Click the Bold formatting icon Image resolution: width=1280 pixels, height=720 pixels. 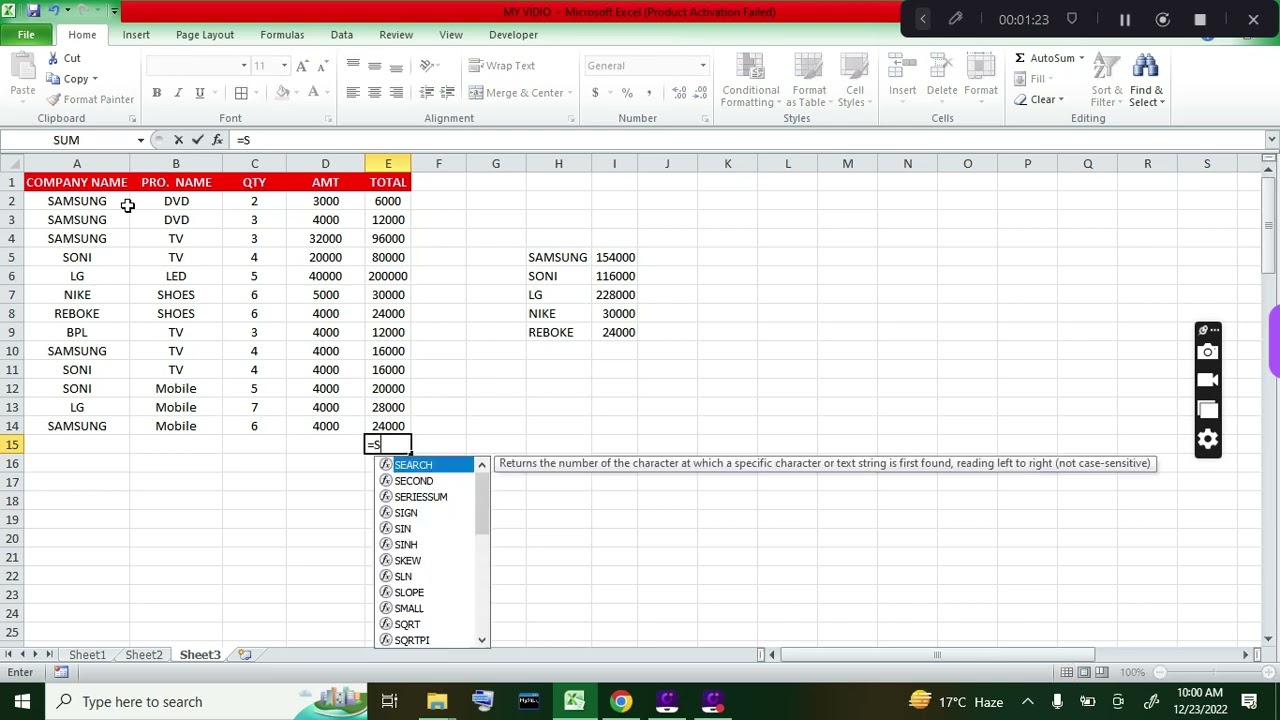click(156, 93)
